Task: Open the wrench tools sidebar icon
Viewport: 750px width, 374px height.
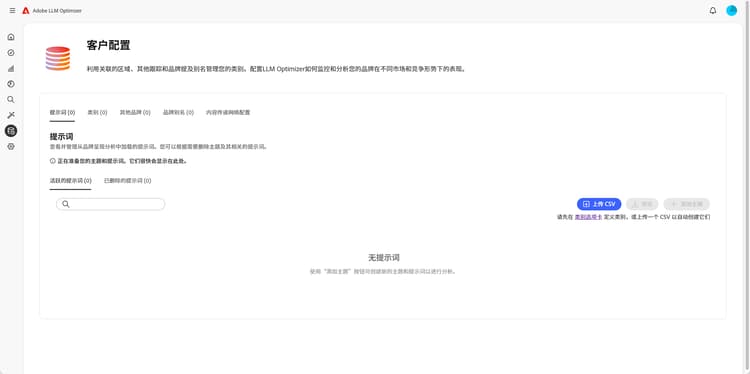Action: tap(11, 115)
